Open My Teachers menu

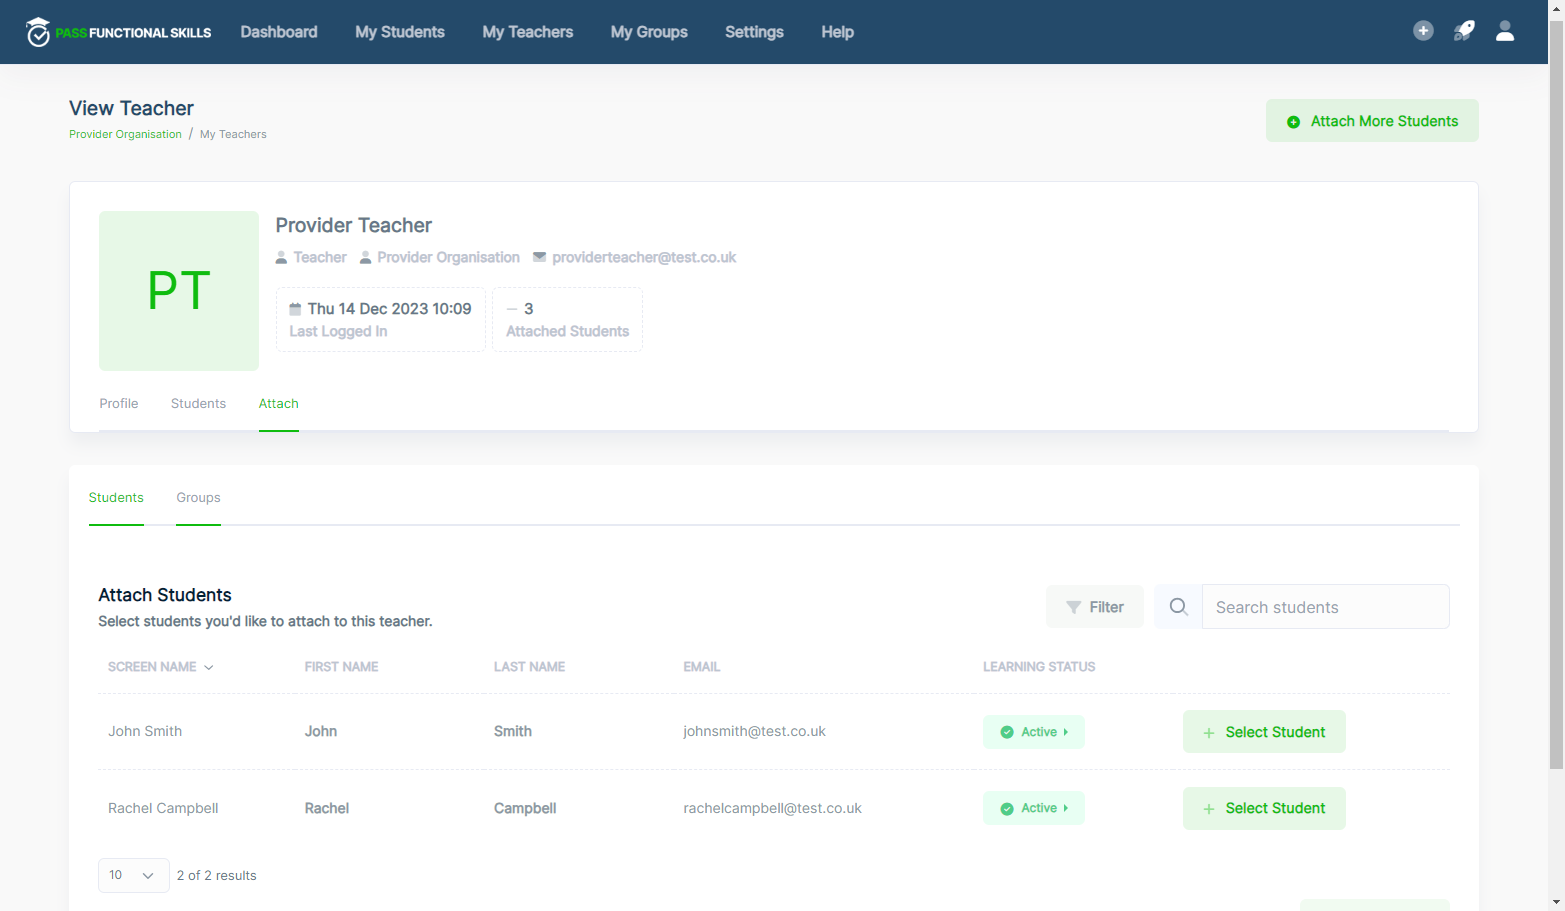tap(528, 32)
